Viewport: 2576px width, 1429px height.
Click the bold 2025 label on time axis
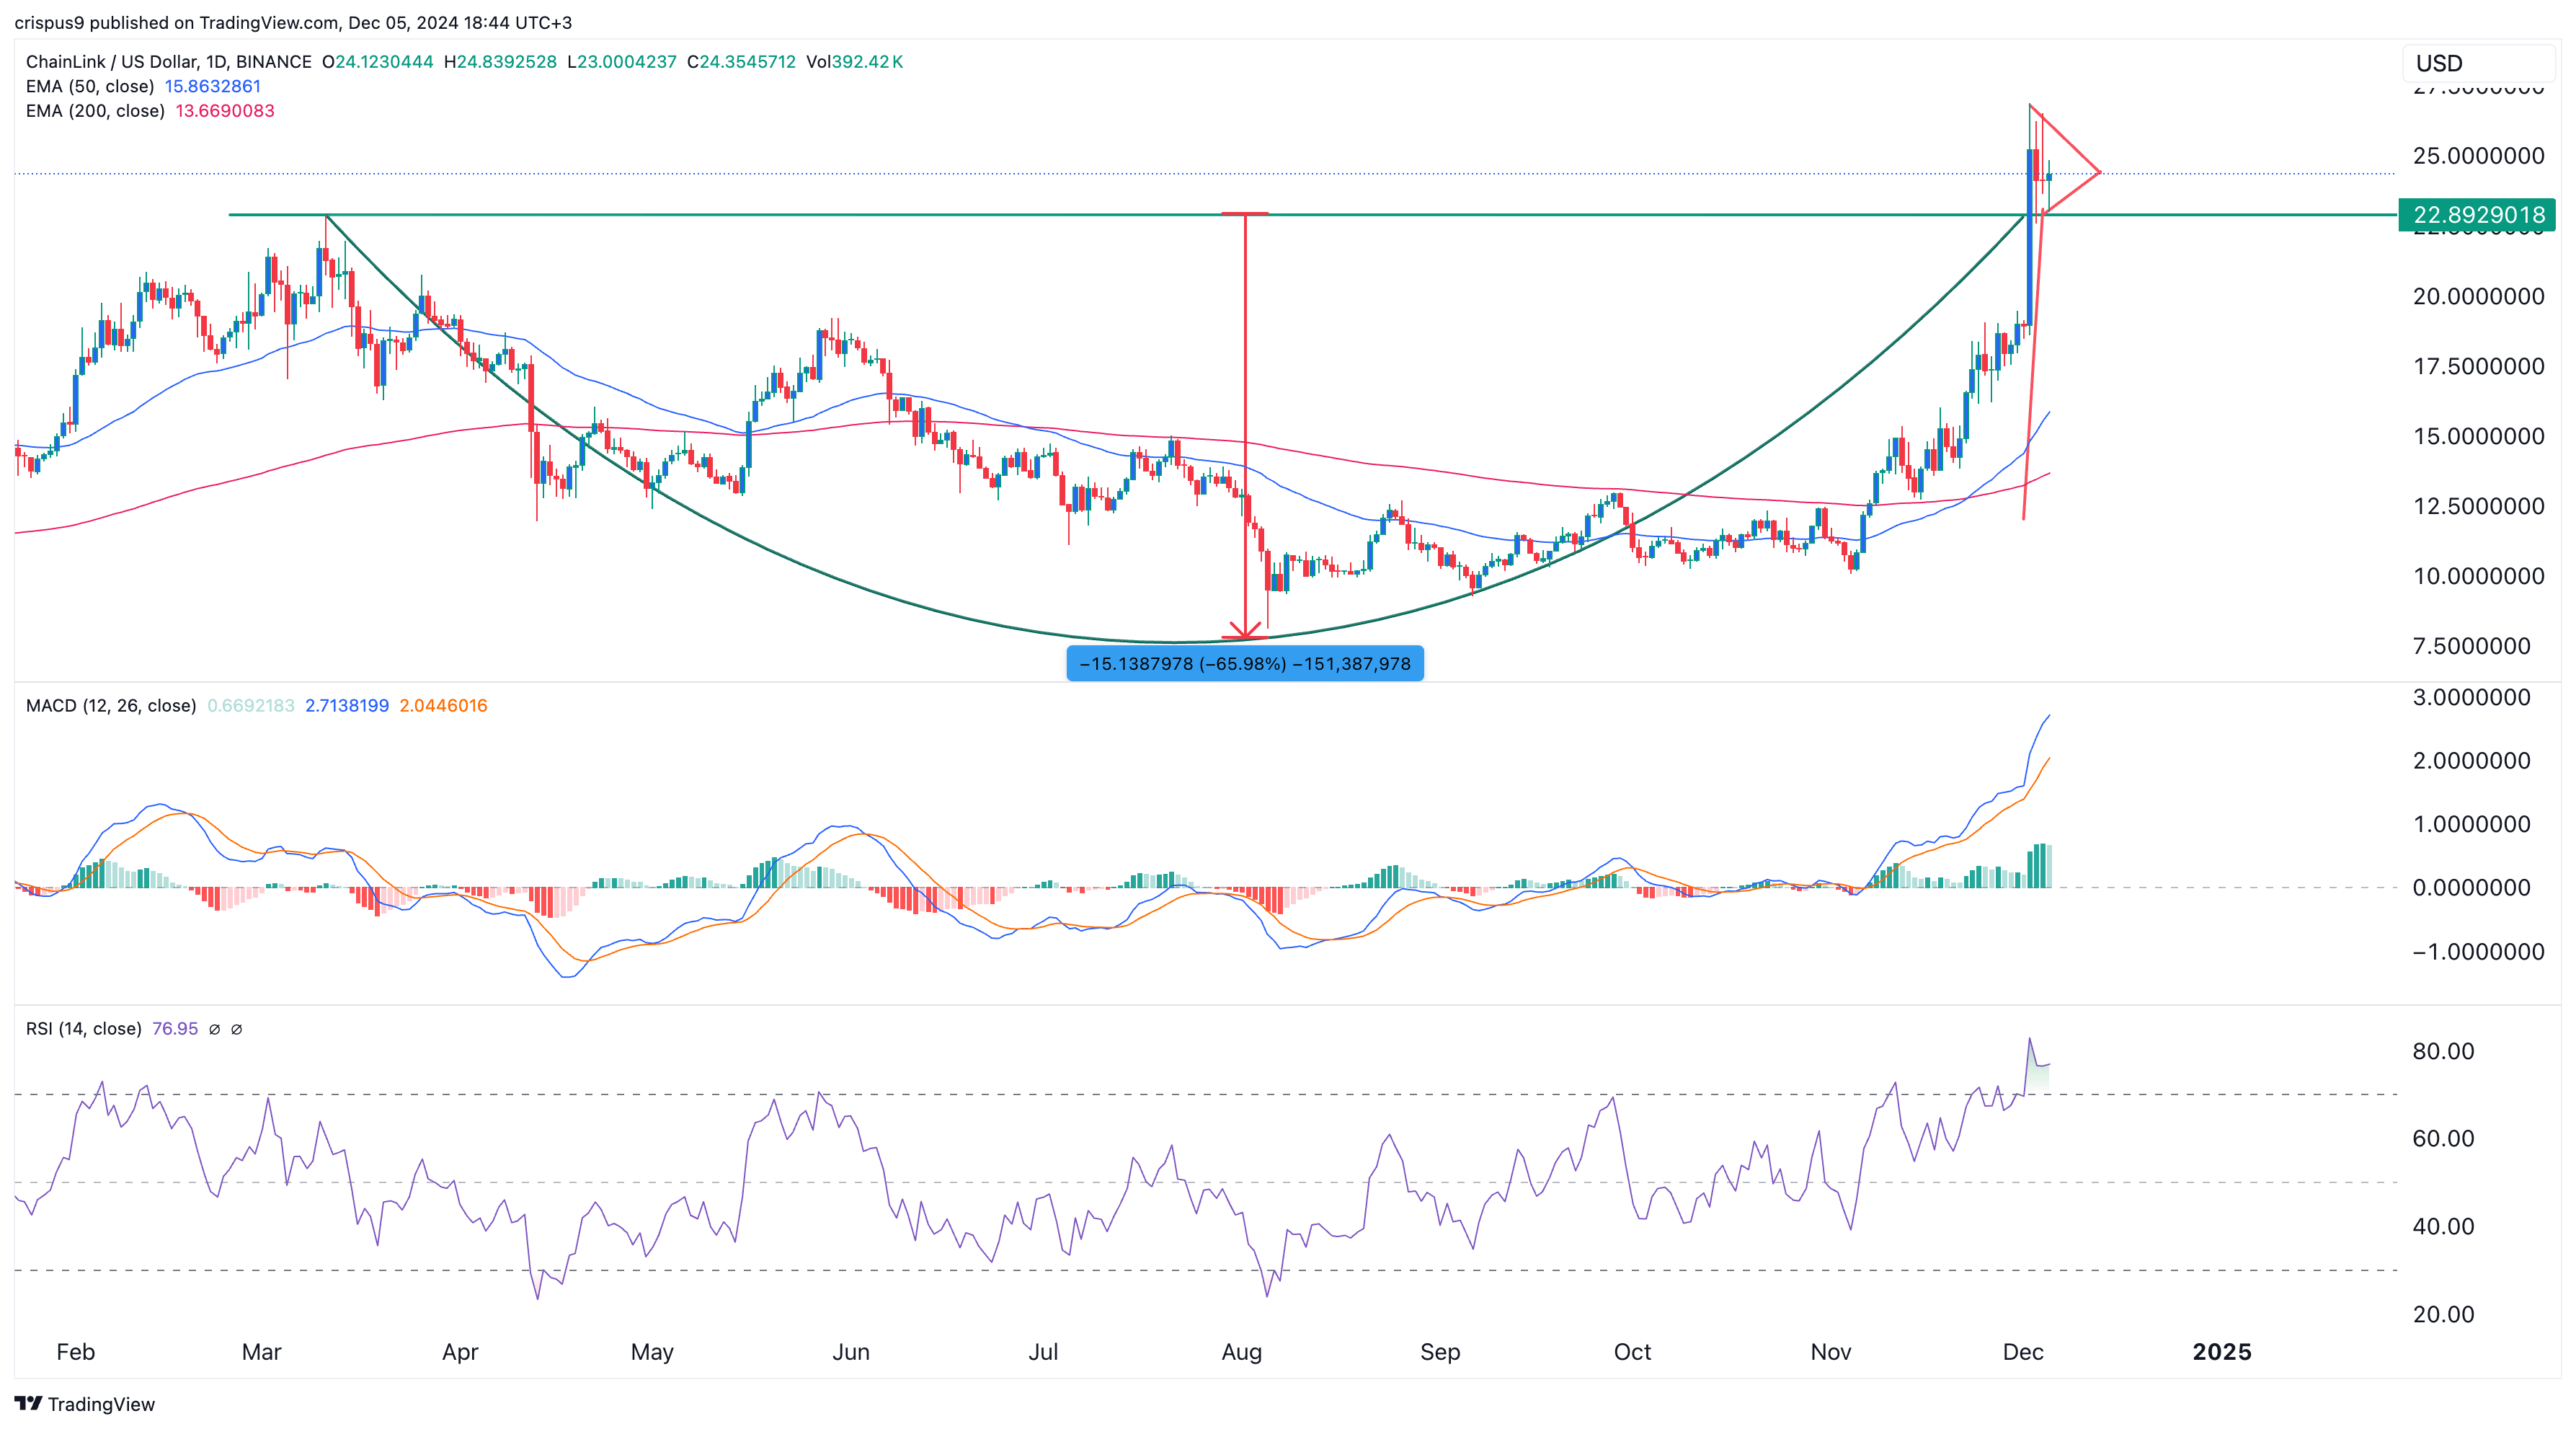pyautogui.click(x=2222, y=1353)
